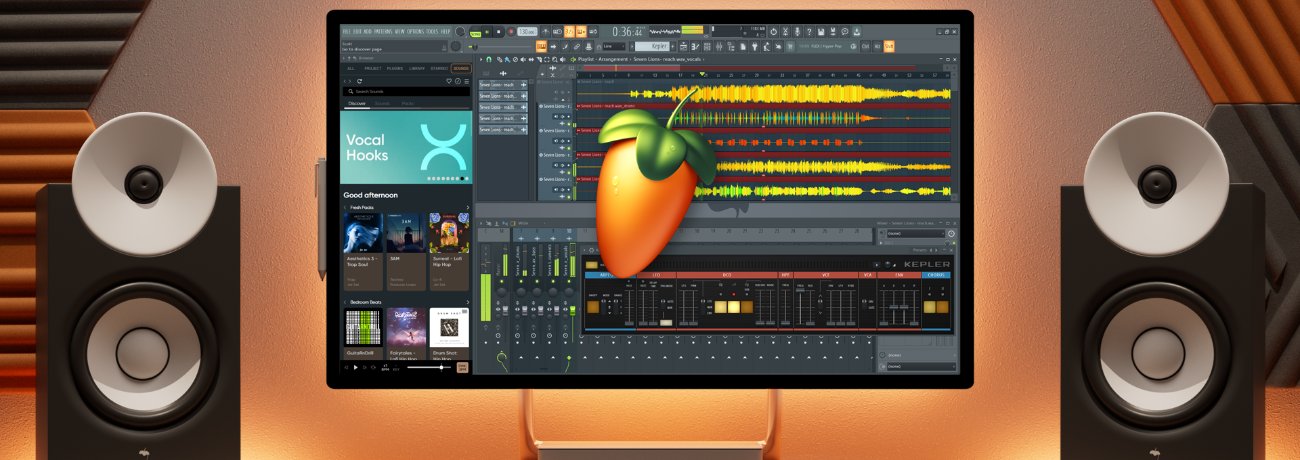Click the page file icon in shortcut toolbar
1300x460 pixels.
(743, 46)
